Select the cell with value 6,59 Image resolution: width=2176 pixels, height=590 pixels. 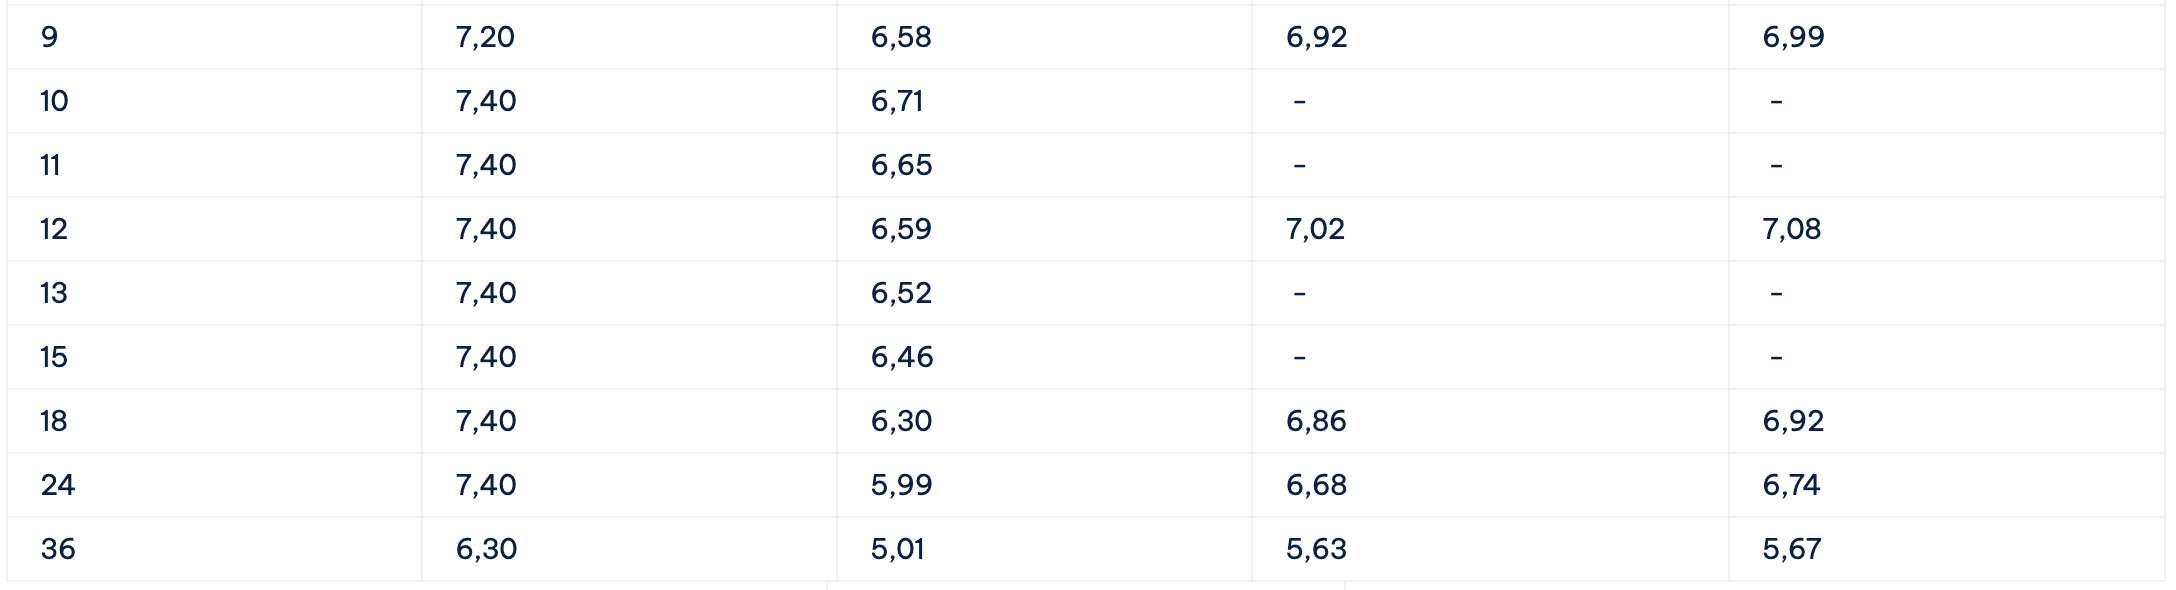(901, 229)
